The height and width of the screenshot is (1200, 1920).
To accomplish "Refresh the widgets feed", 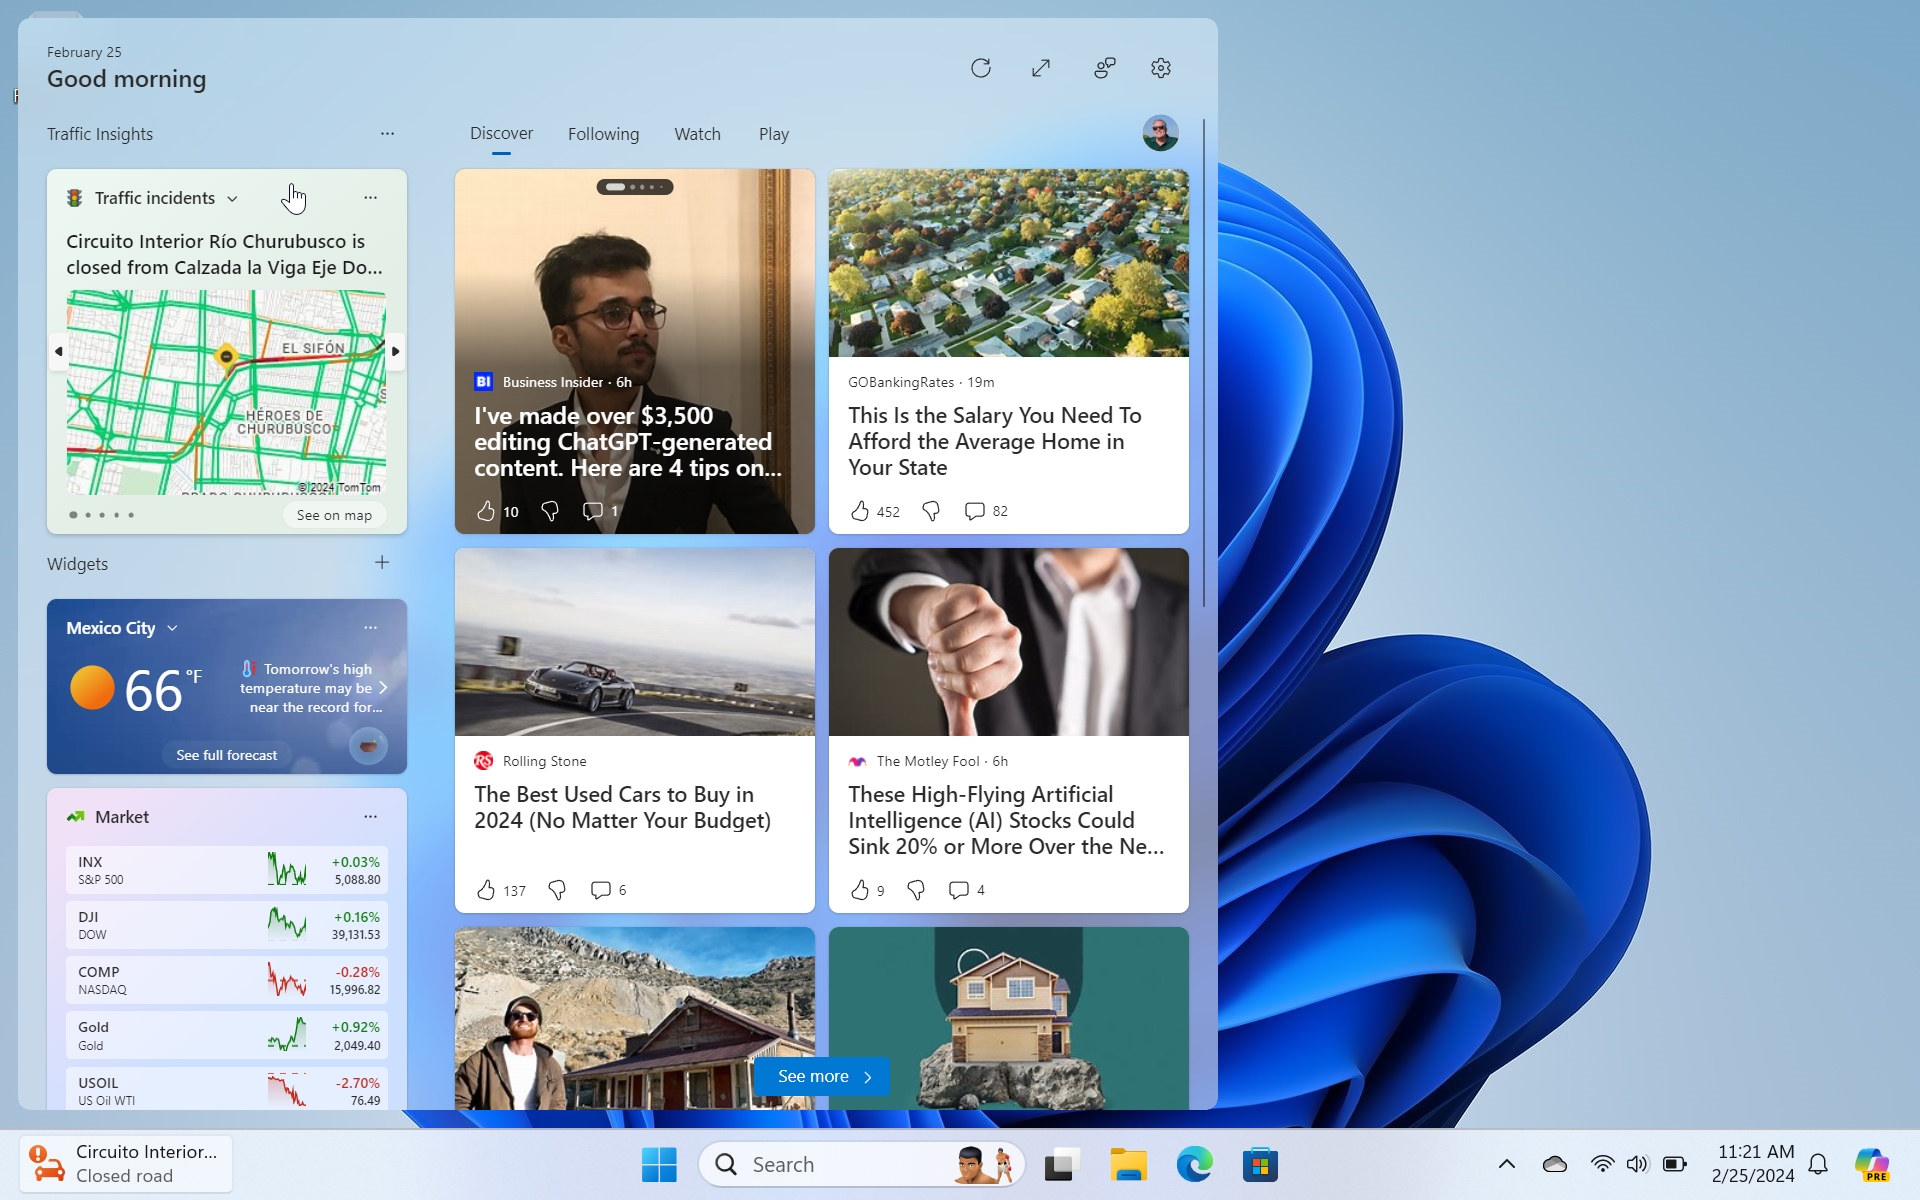I will click(x=980, y=68).
